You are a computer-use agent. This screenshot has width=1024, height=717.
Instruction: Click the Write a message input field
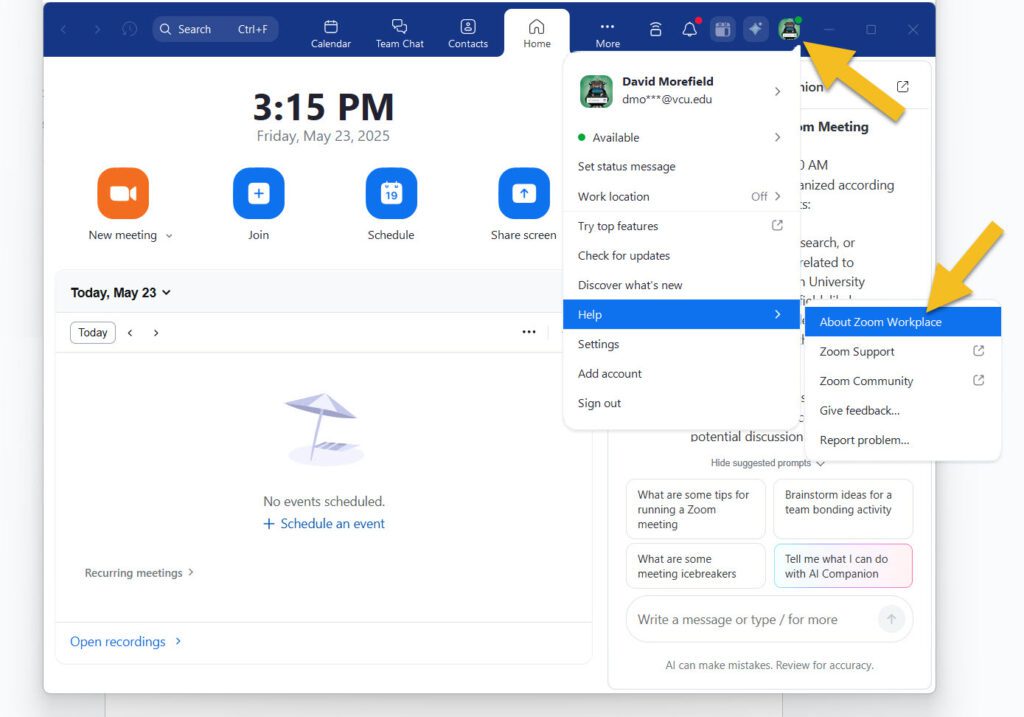point(750,620)
